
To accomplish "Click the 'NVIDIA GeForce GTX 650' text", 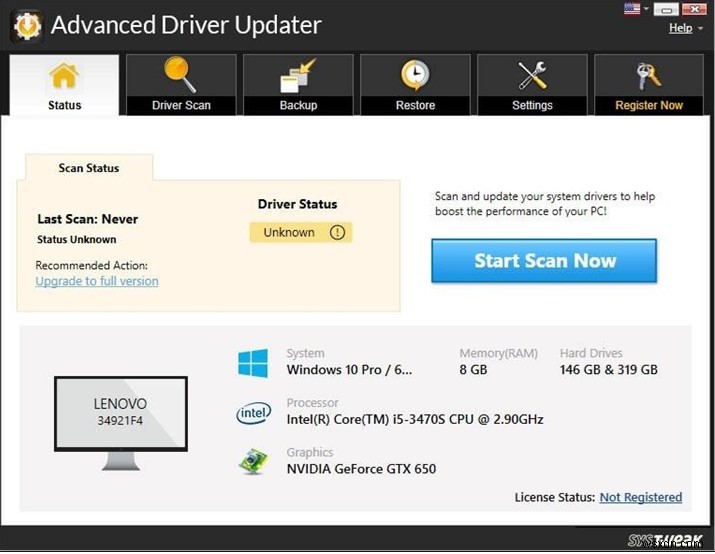I will (x=361, y=469).
